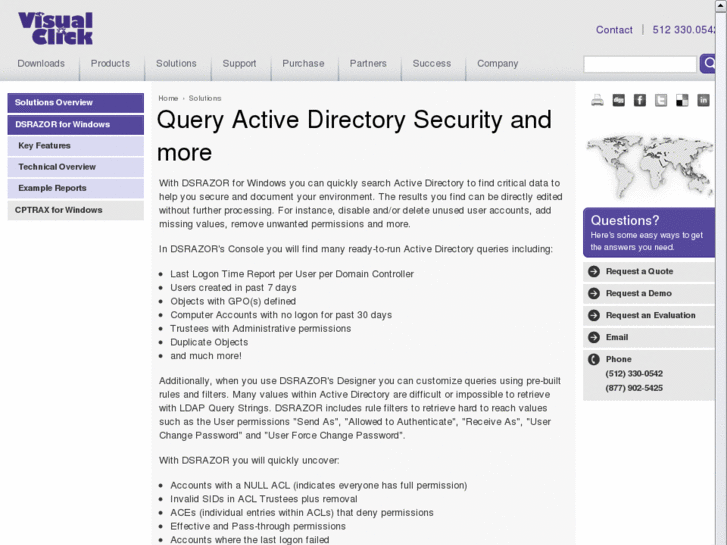Share the page on Facebook
Viewport: 727px width, 545px height.
click(640, 100)
